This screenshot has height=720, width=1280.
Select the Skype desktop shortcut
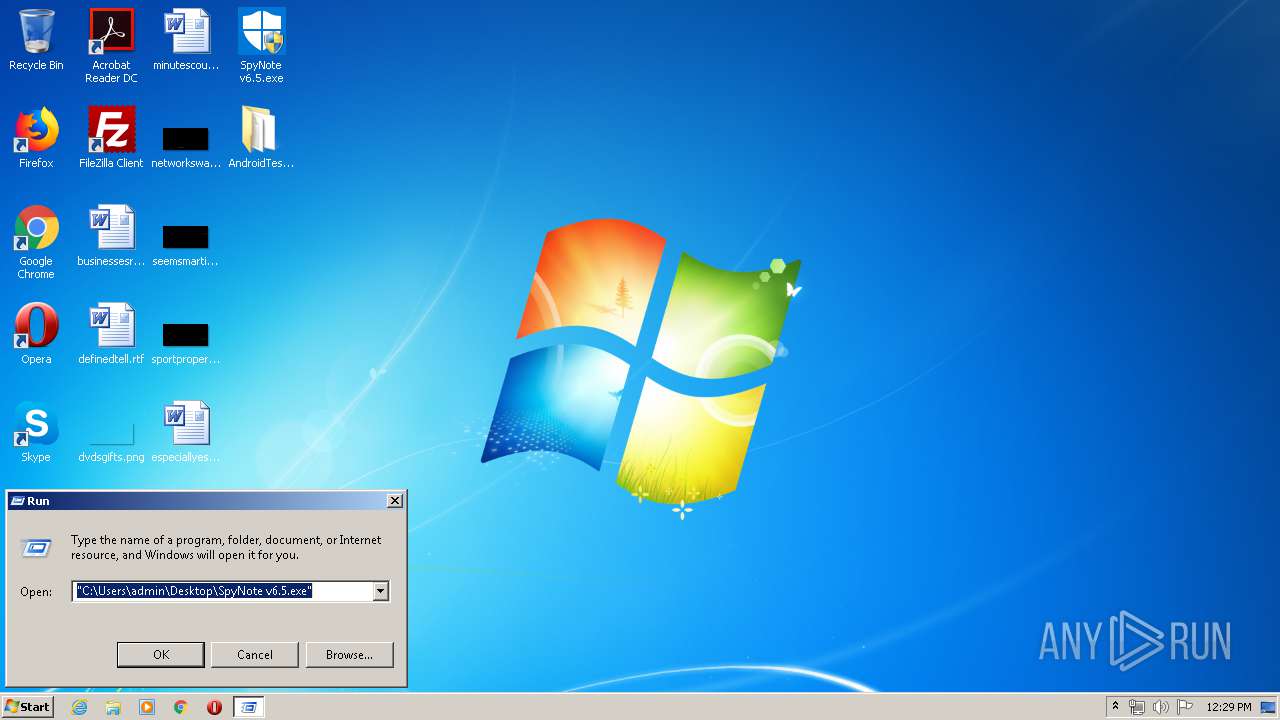click(36, 432)
